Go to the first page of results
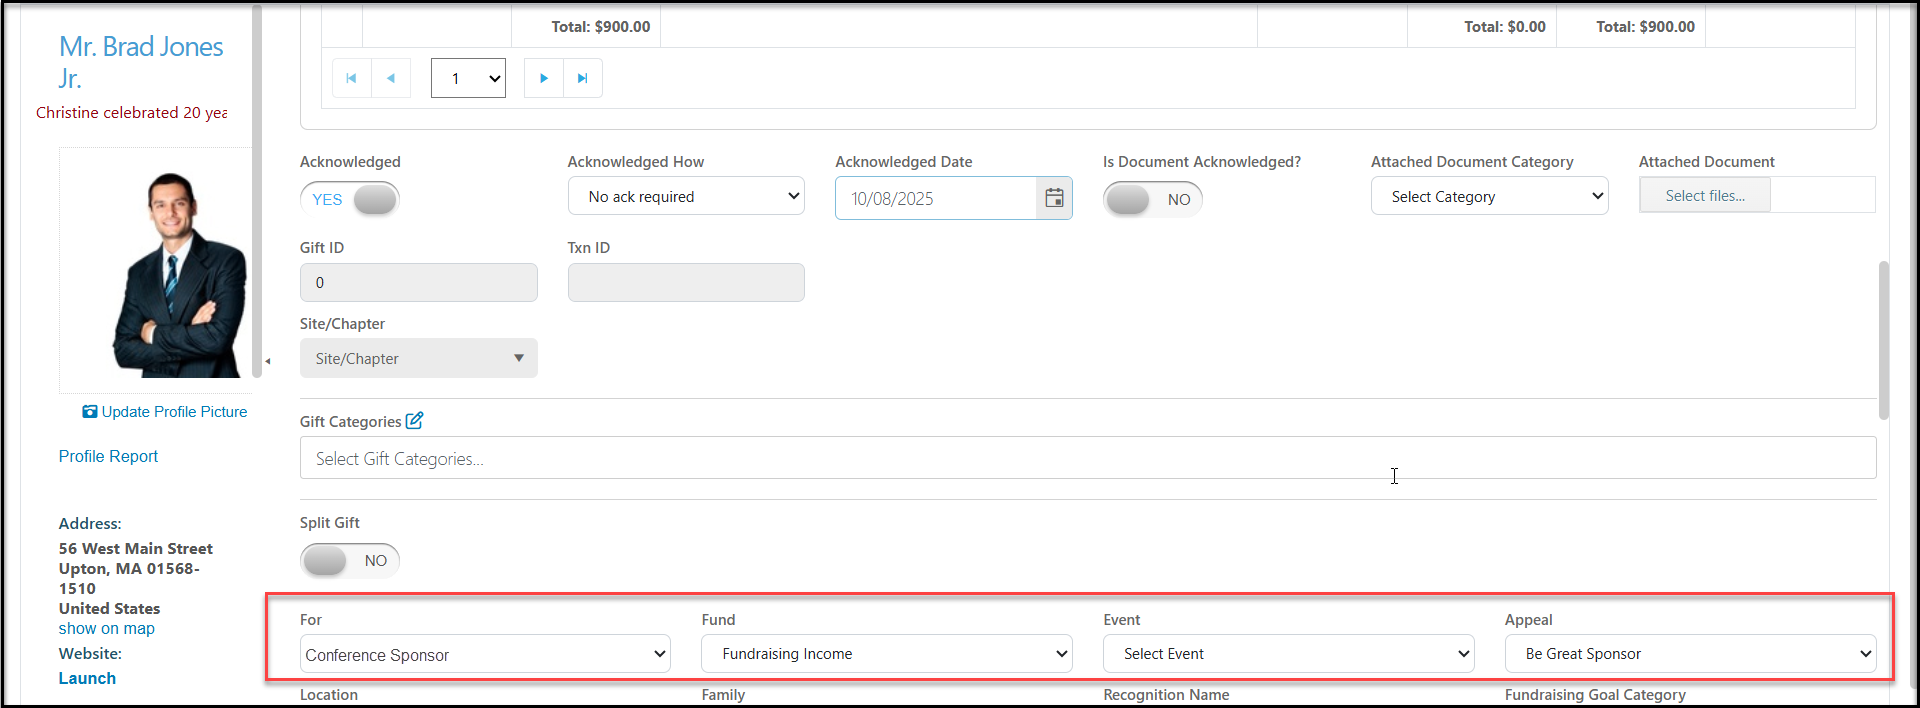 (351, 78)
